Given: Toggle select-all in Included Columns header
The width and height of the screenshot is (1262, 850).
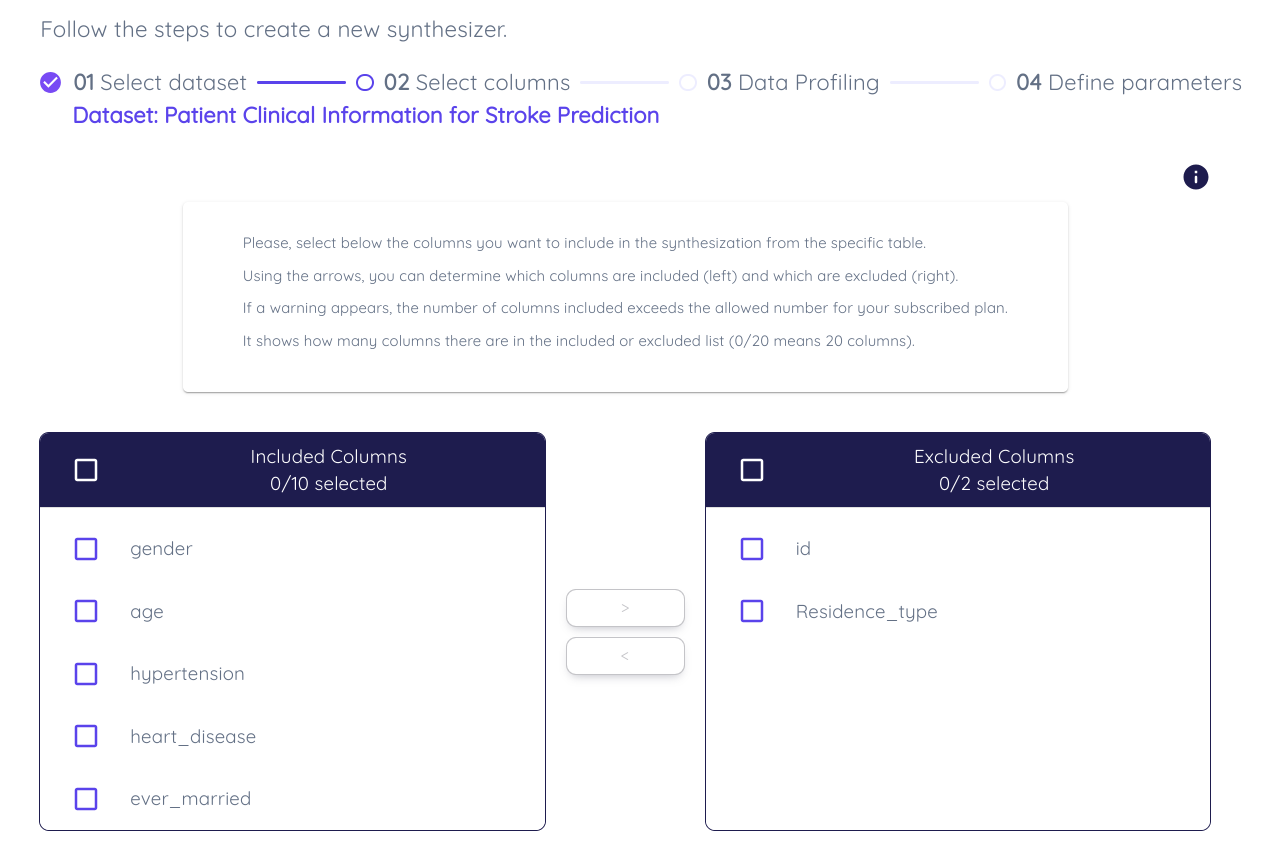Looking at the screenshot, I should pyautogui.click(x=86, y=470).
